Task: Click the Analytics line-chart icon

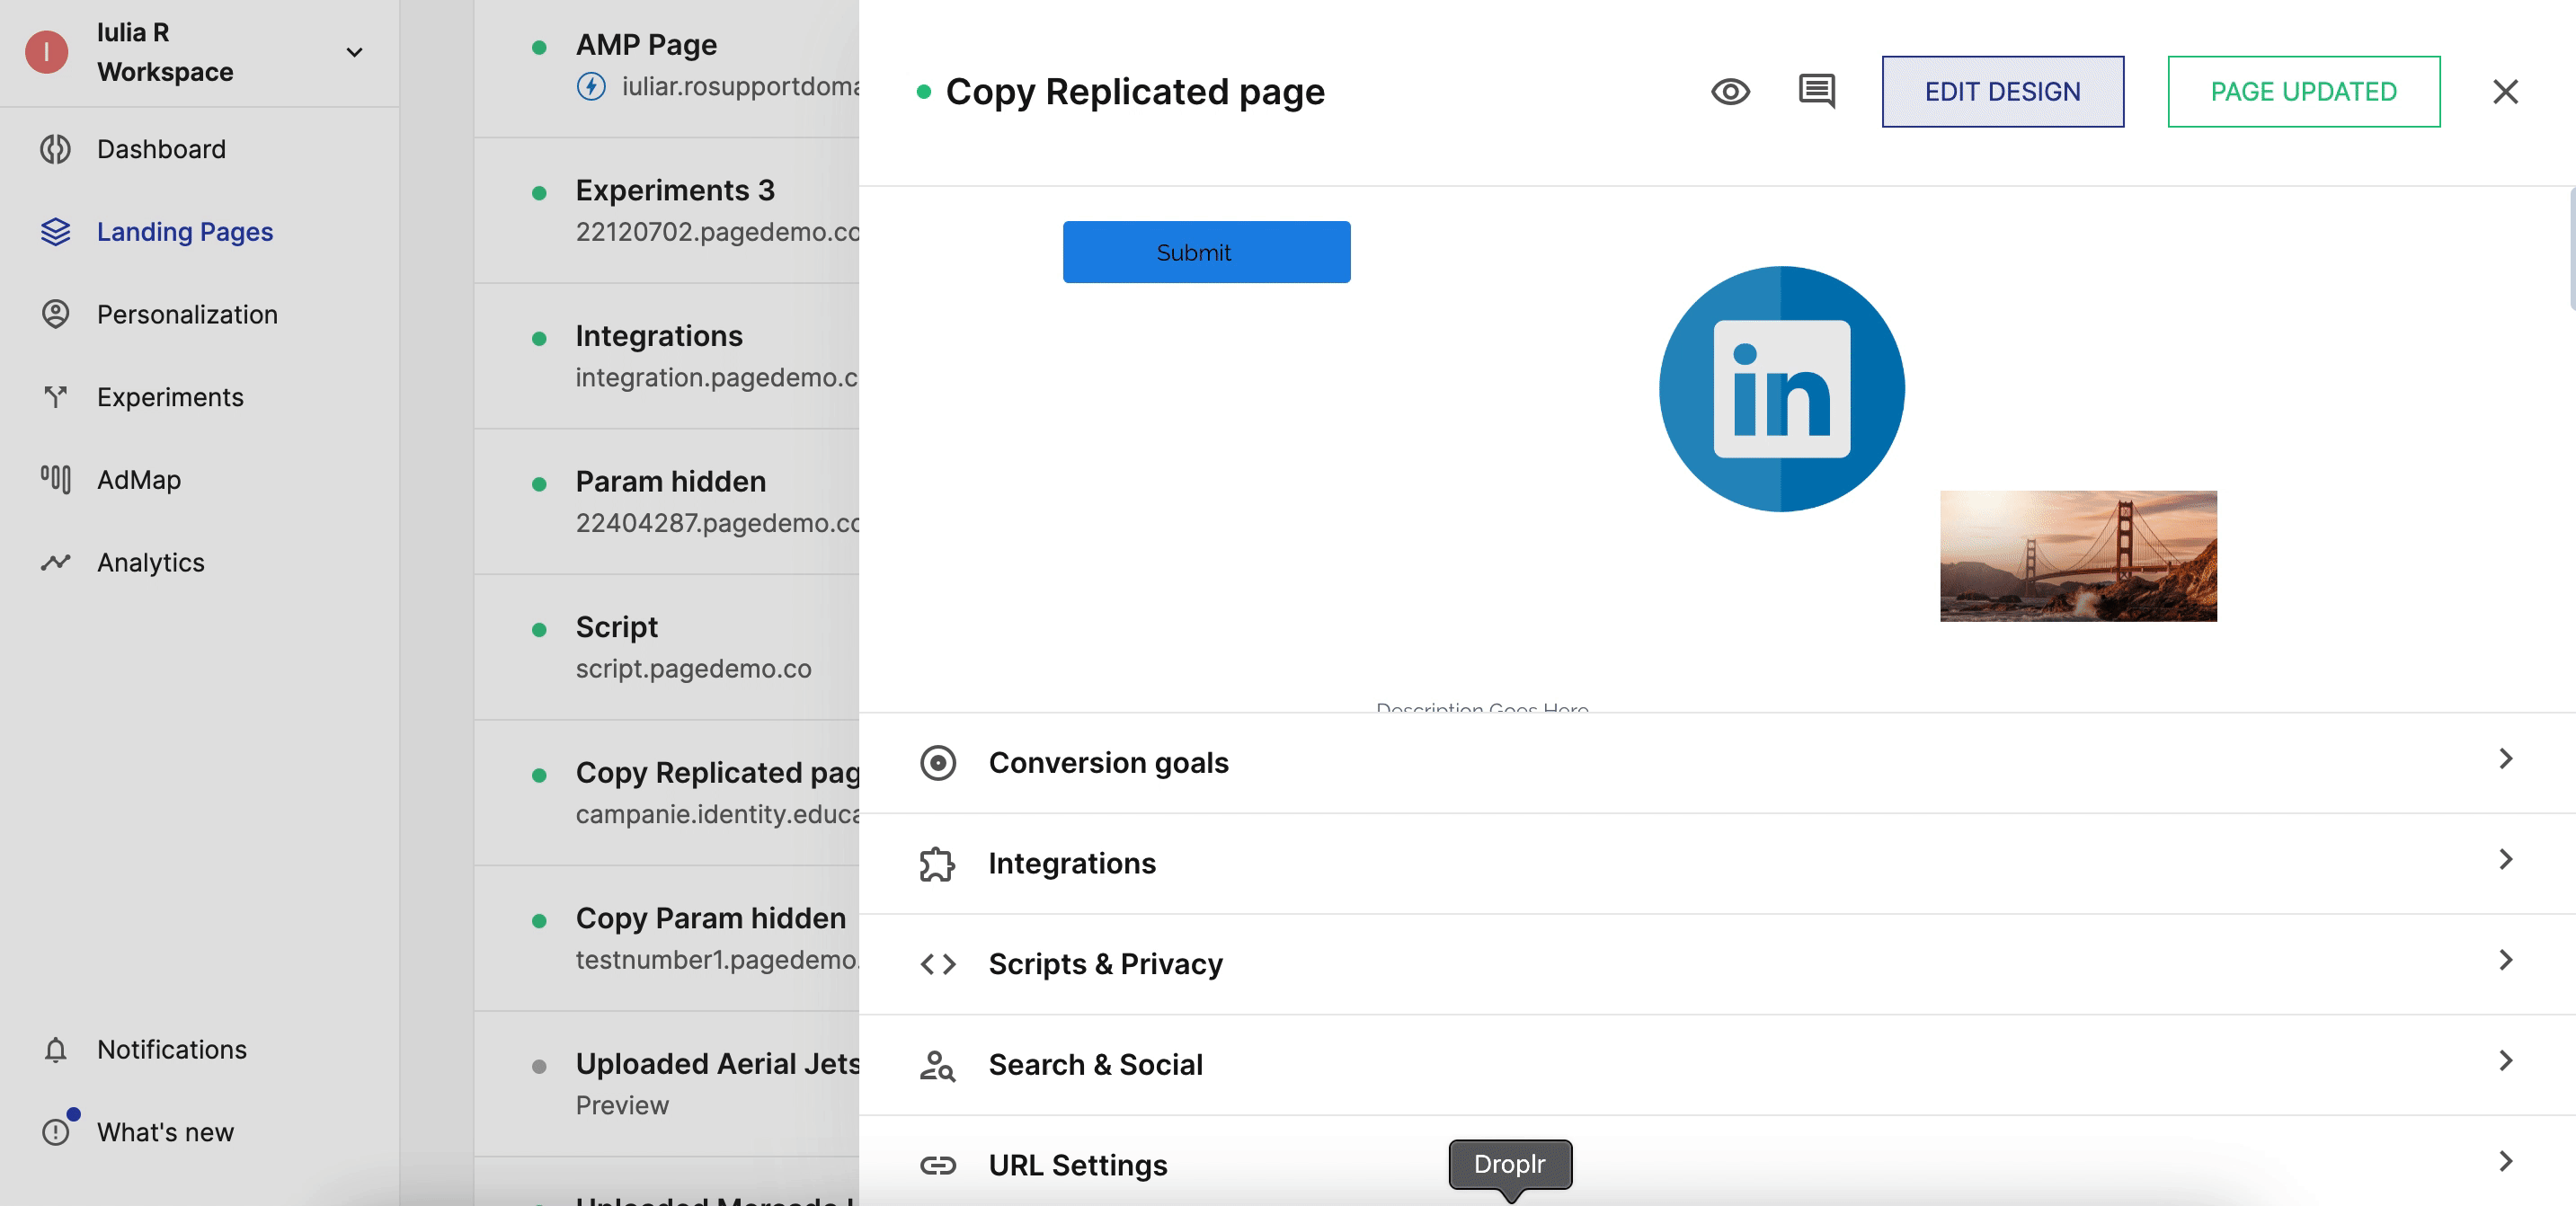Action: click(x=55, y=562)
